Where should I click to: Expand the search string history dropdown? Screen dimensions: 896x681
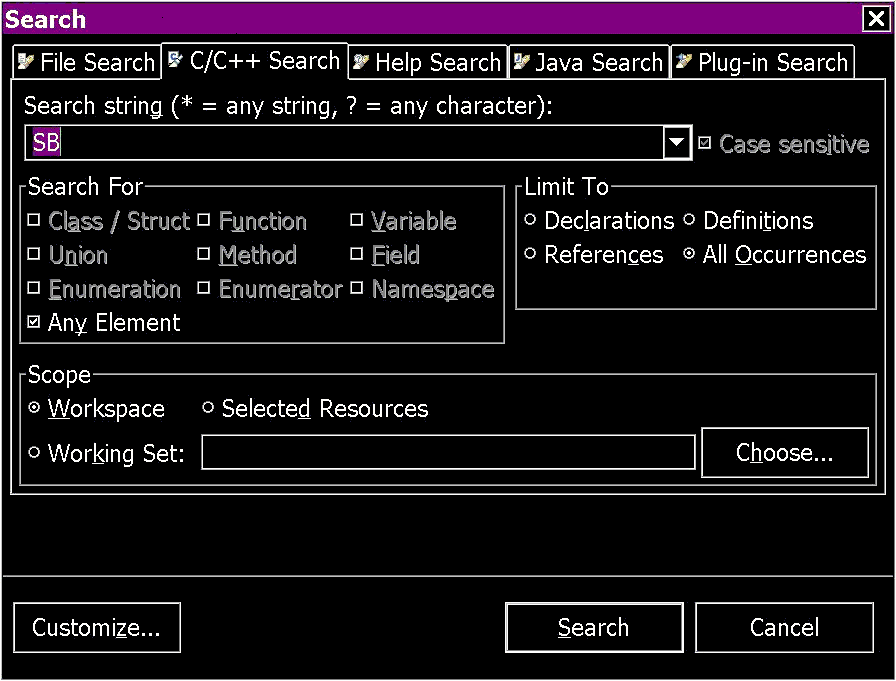pyautogui.click(x=677, y=142)
